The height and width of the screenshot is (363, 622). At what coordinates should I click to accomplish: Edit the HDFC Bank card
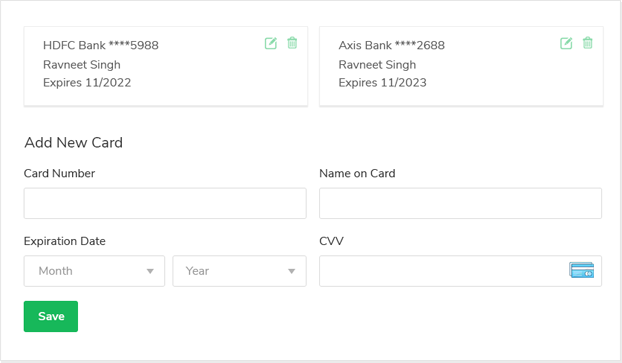click(271, 43)
